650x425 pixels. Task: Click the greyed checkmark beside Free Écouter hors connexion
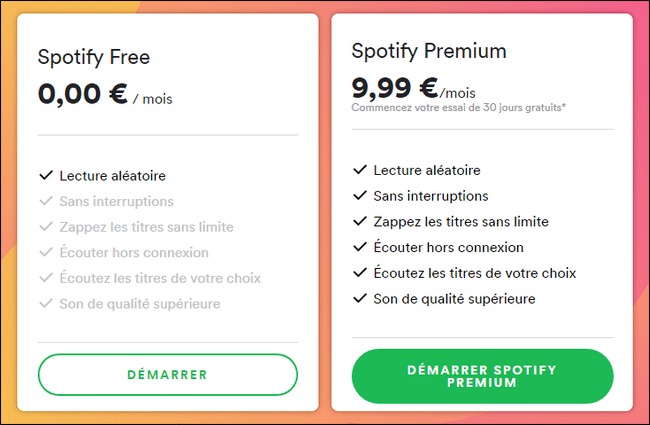pos(45,252)
